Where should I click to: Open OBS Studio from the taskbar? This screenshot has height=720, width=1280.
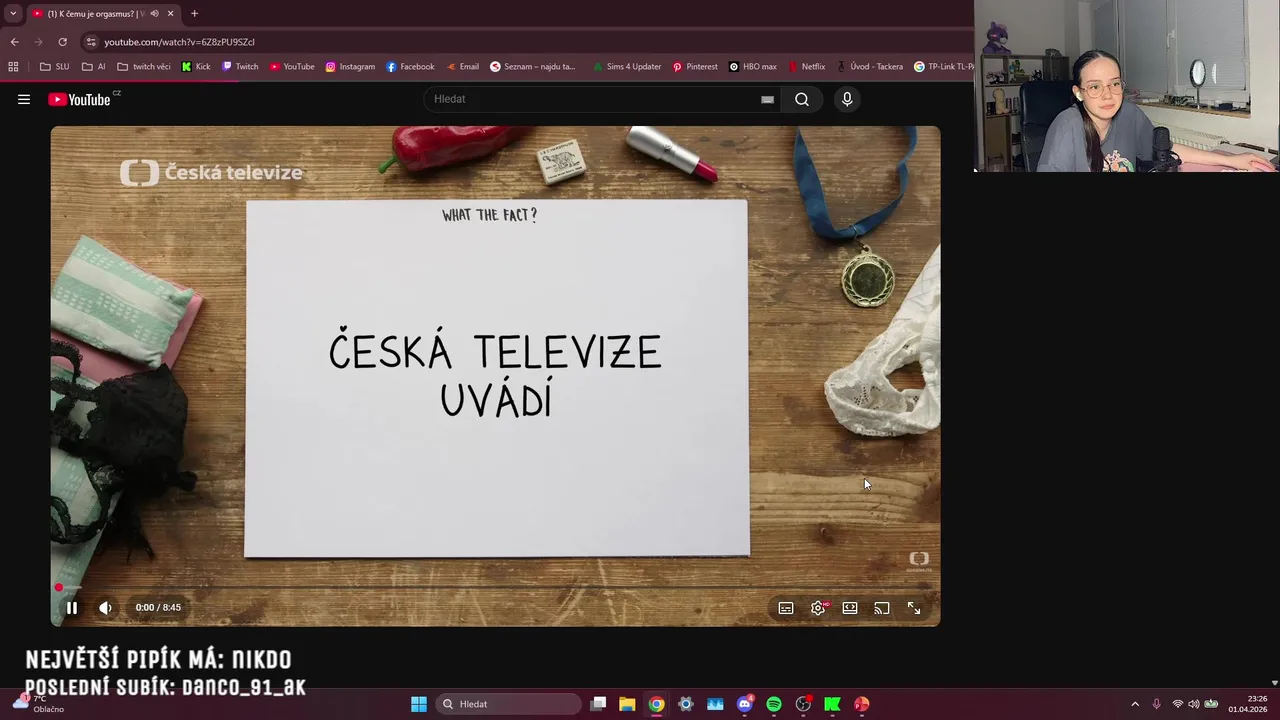[803, 704]
